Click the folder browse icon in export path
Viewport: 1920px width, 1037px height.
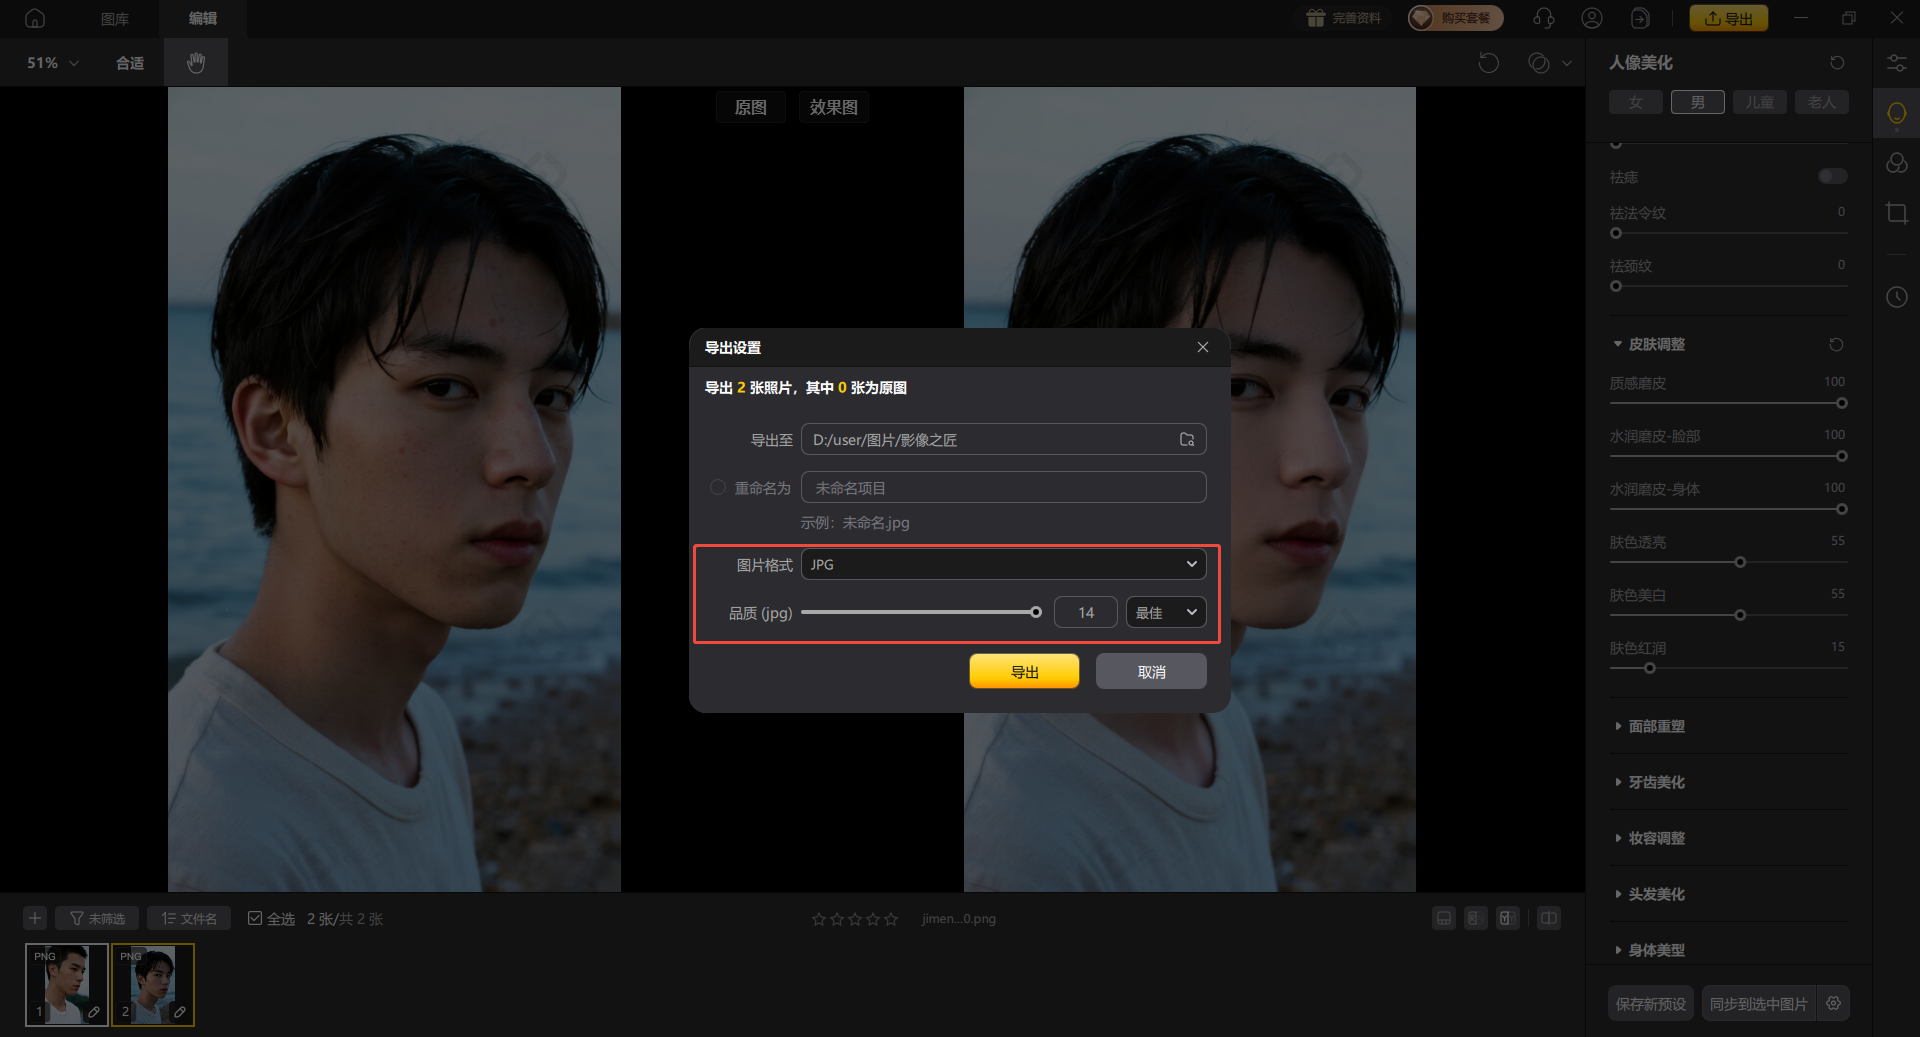click(1187, 440)
